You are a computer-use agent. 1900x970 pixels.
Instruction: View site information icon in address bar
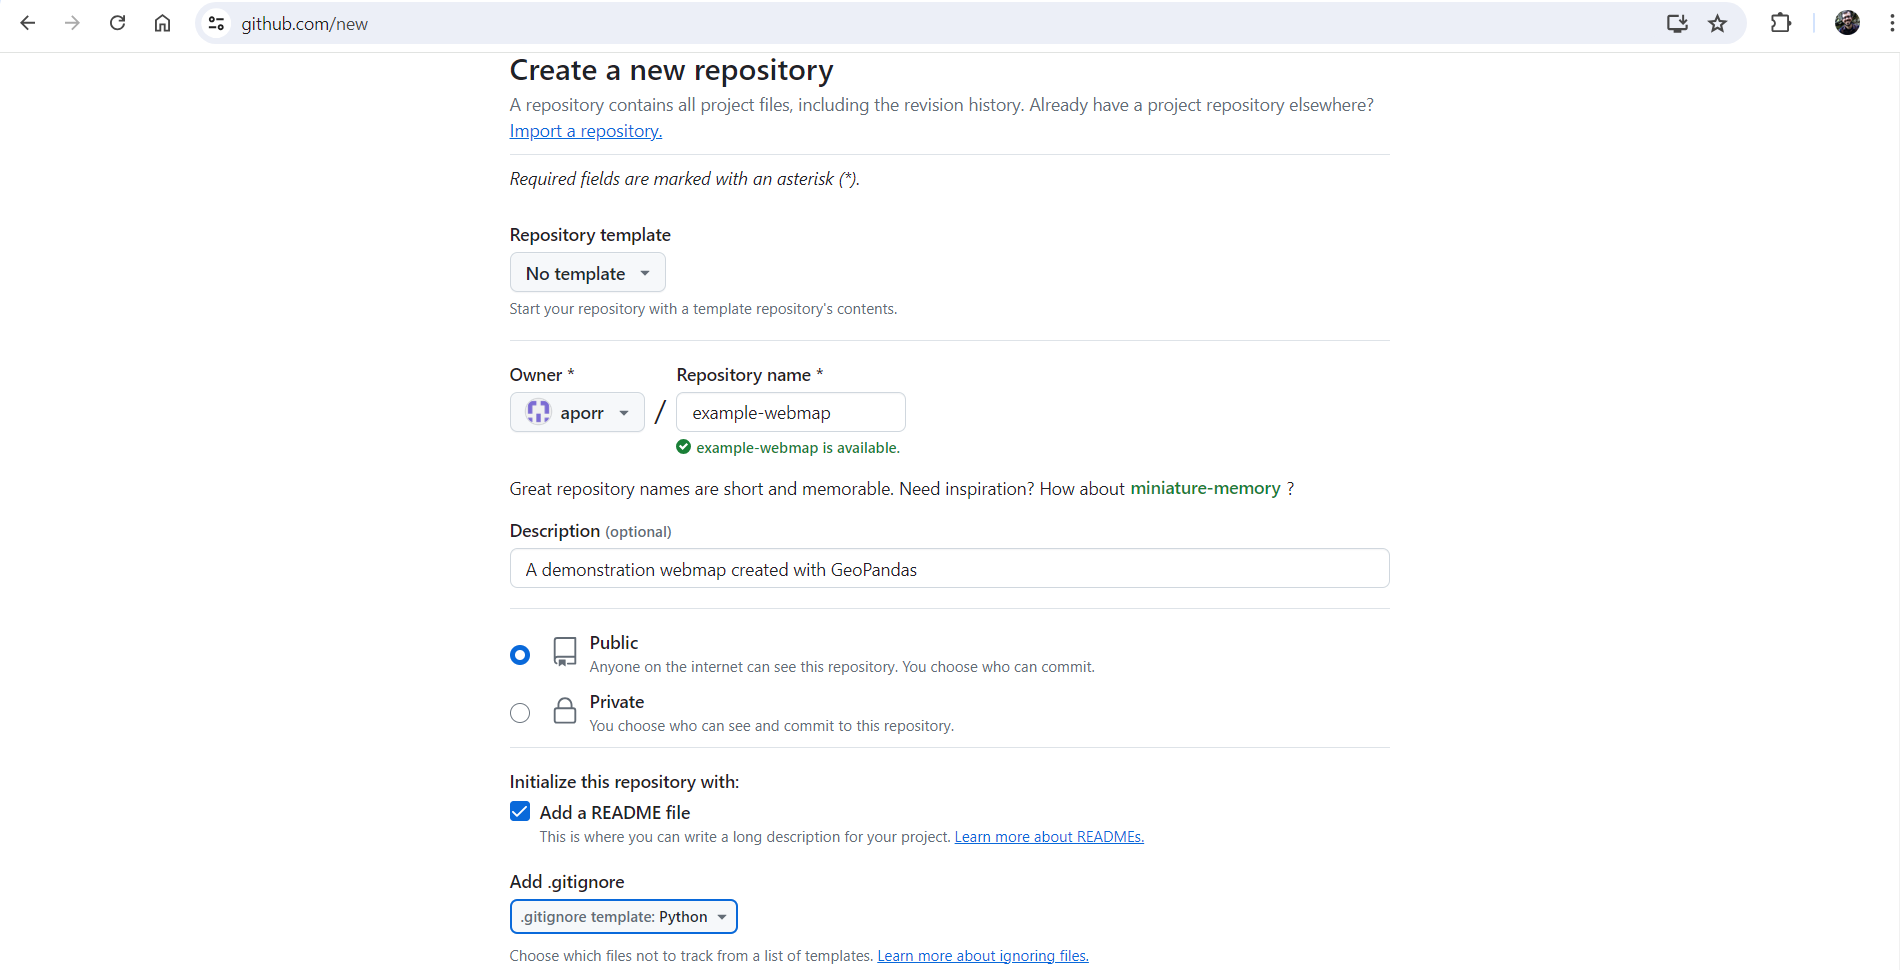[216, 23]
